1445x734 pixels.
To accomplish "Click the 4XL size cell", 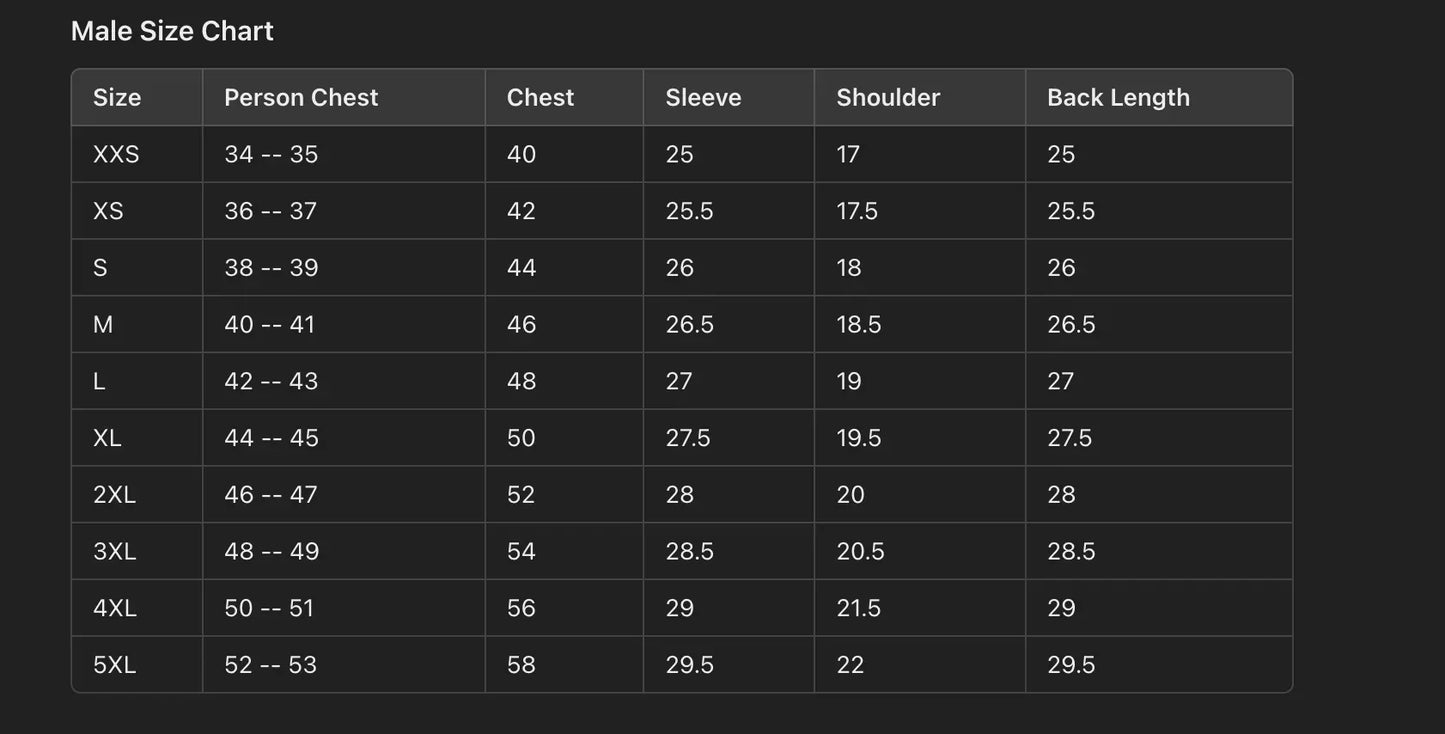I will [x=114, y=608].
